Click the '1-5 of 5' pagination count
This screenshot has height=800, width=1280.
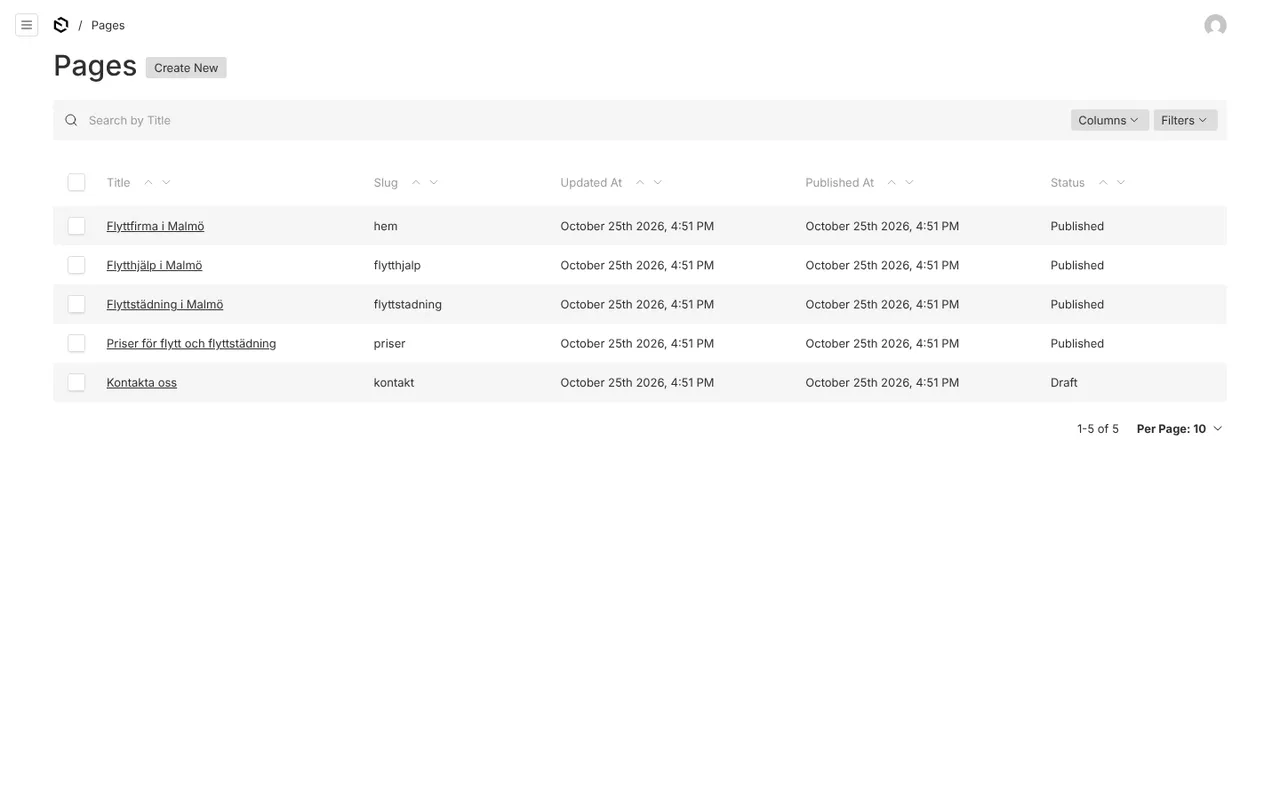[1098, 429]
